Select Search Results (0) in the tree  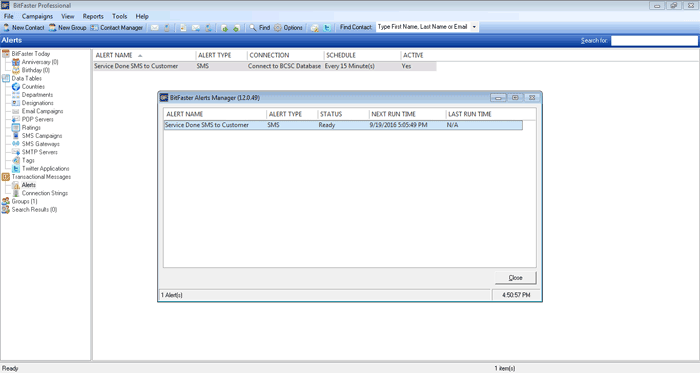[29, 210]
